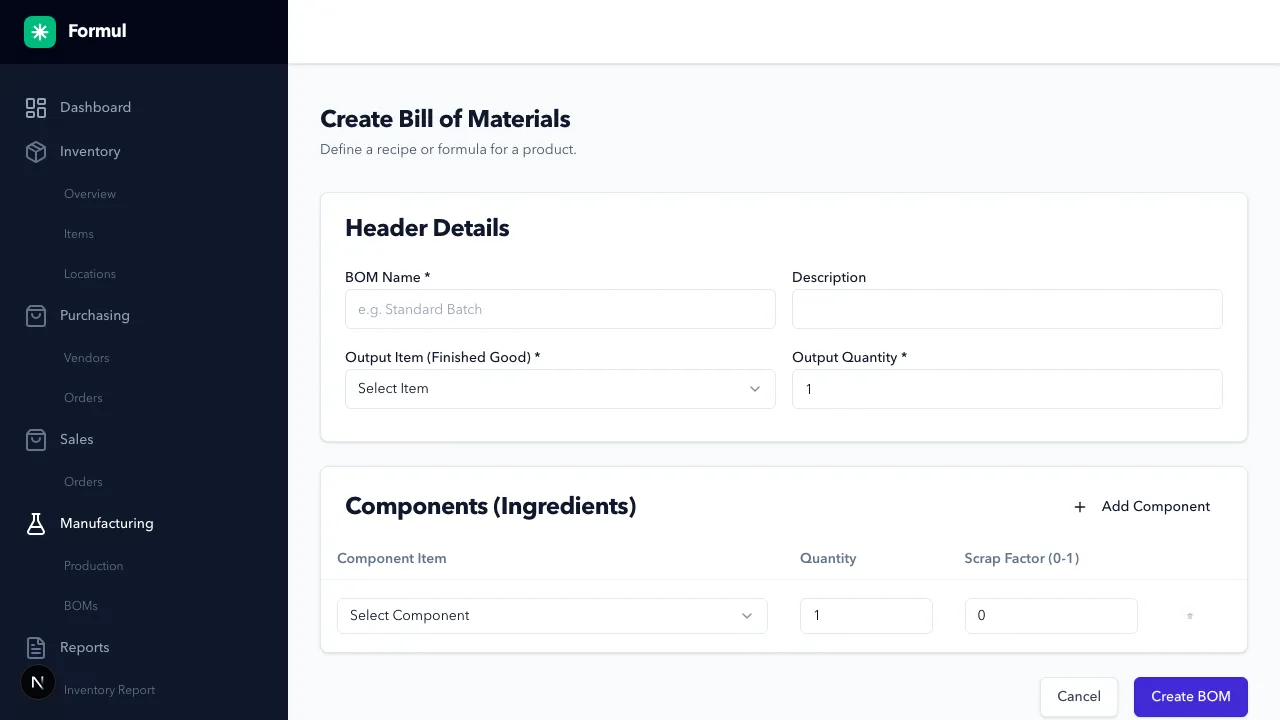Click the Reports document icon

point(36,648)
